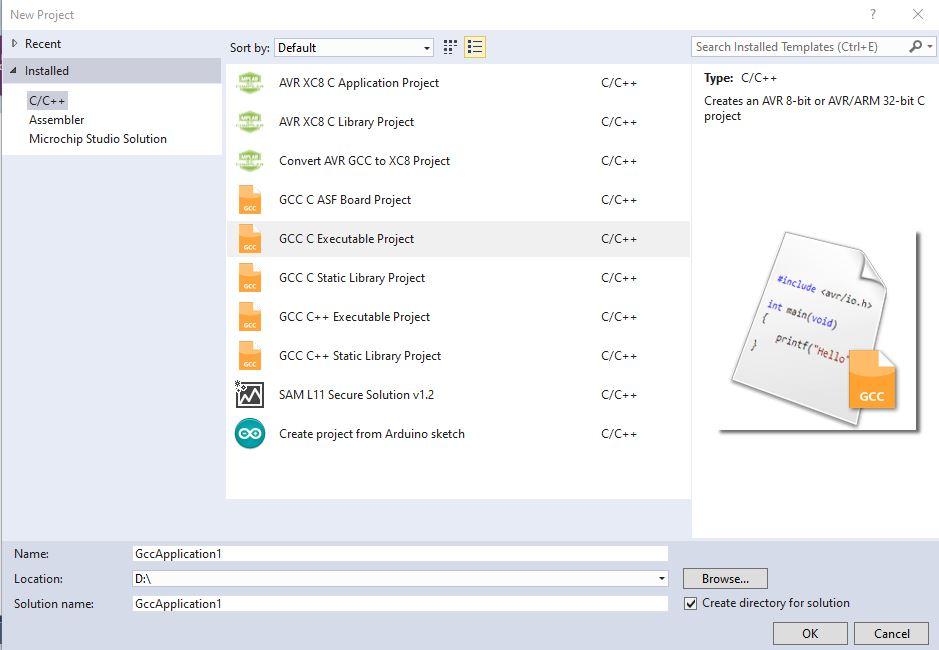Screen dimensions: 939x650
Task: Select the Microchip Studio Solution category
Action: (x=98, y=139)
